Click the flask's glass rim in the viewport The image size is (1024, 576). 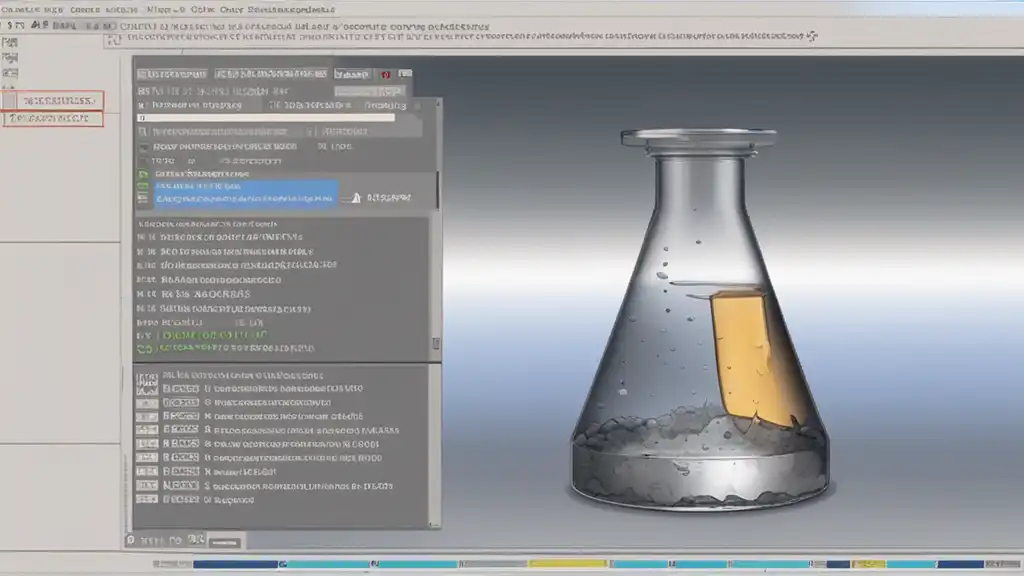coord(698,138)
